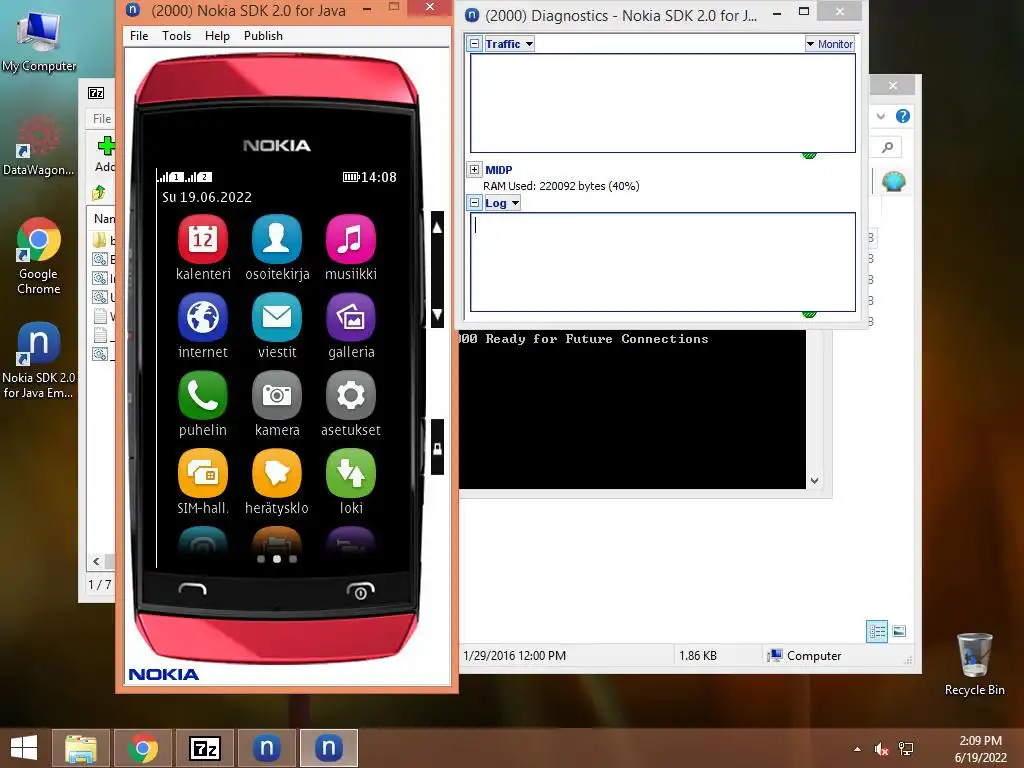Viewport: 1024px width, 768px height.
Task: Select the middle home screen page dot
Action: [277, 559]
